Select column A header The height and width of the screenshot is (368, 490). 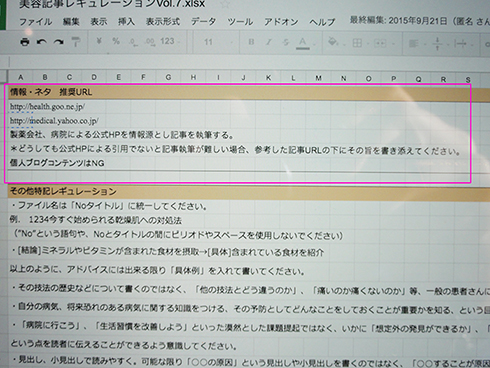coord(20,77)
